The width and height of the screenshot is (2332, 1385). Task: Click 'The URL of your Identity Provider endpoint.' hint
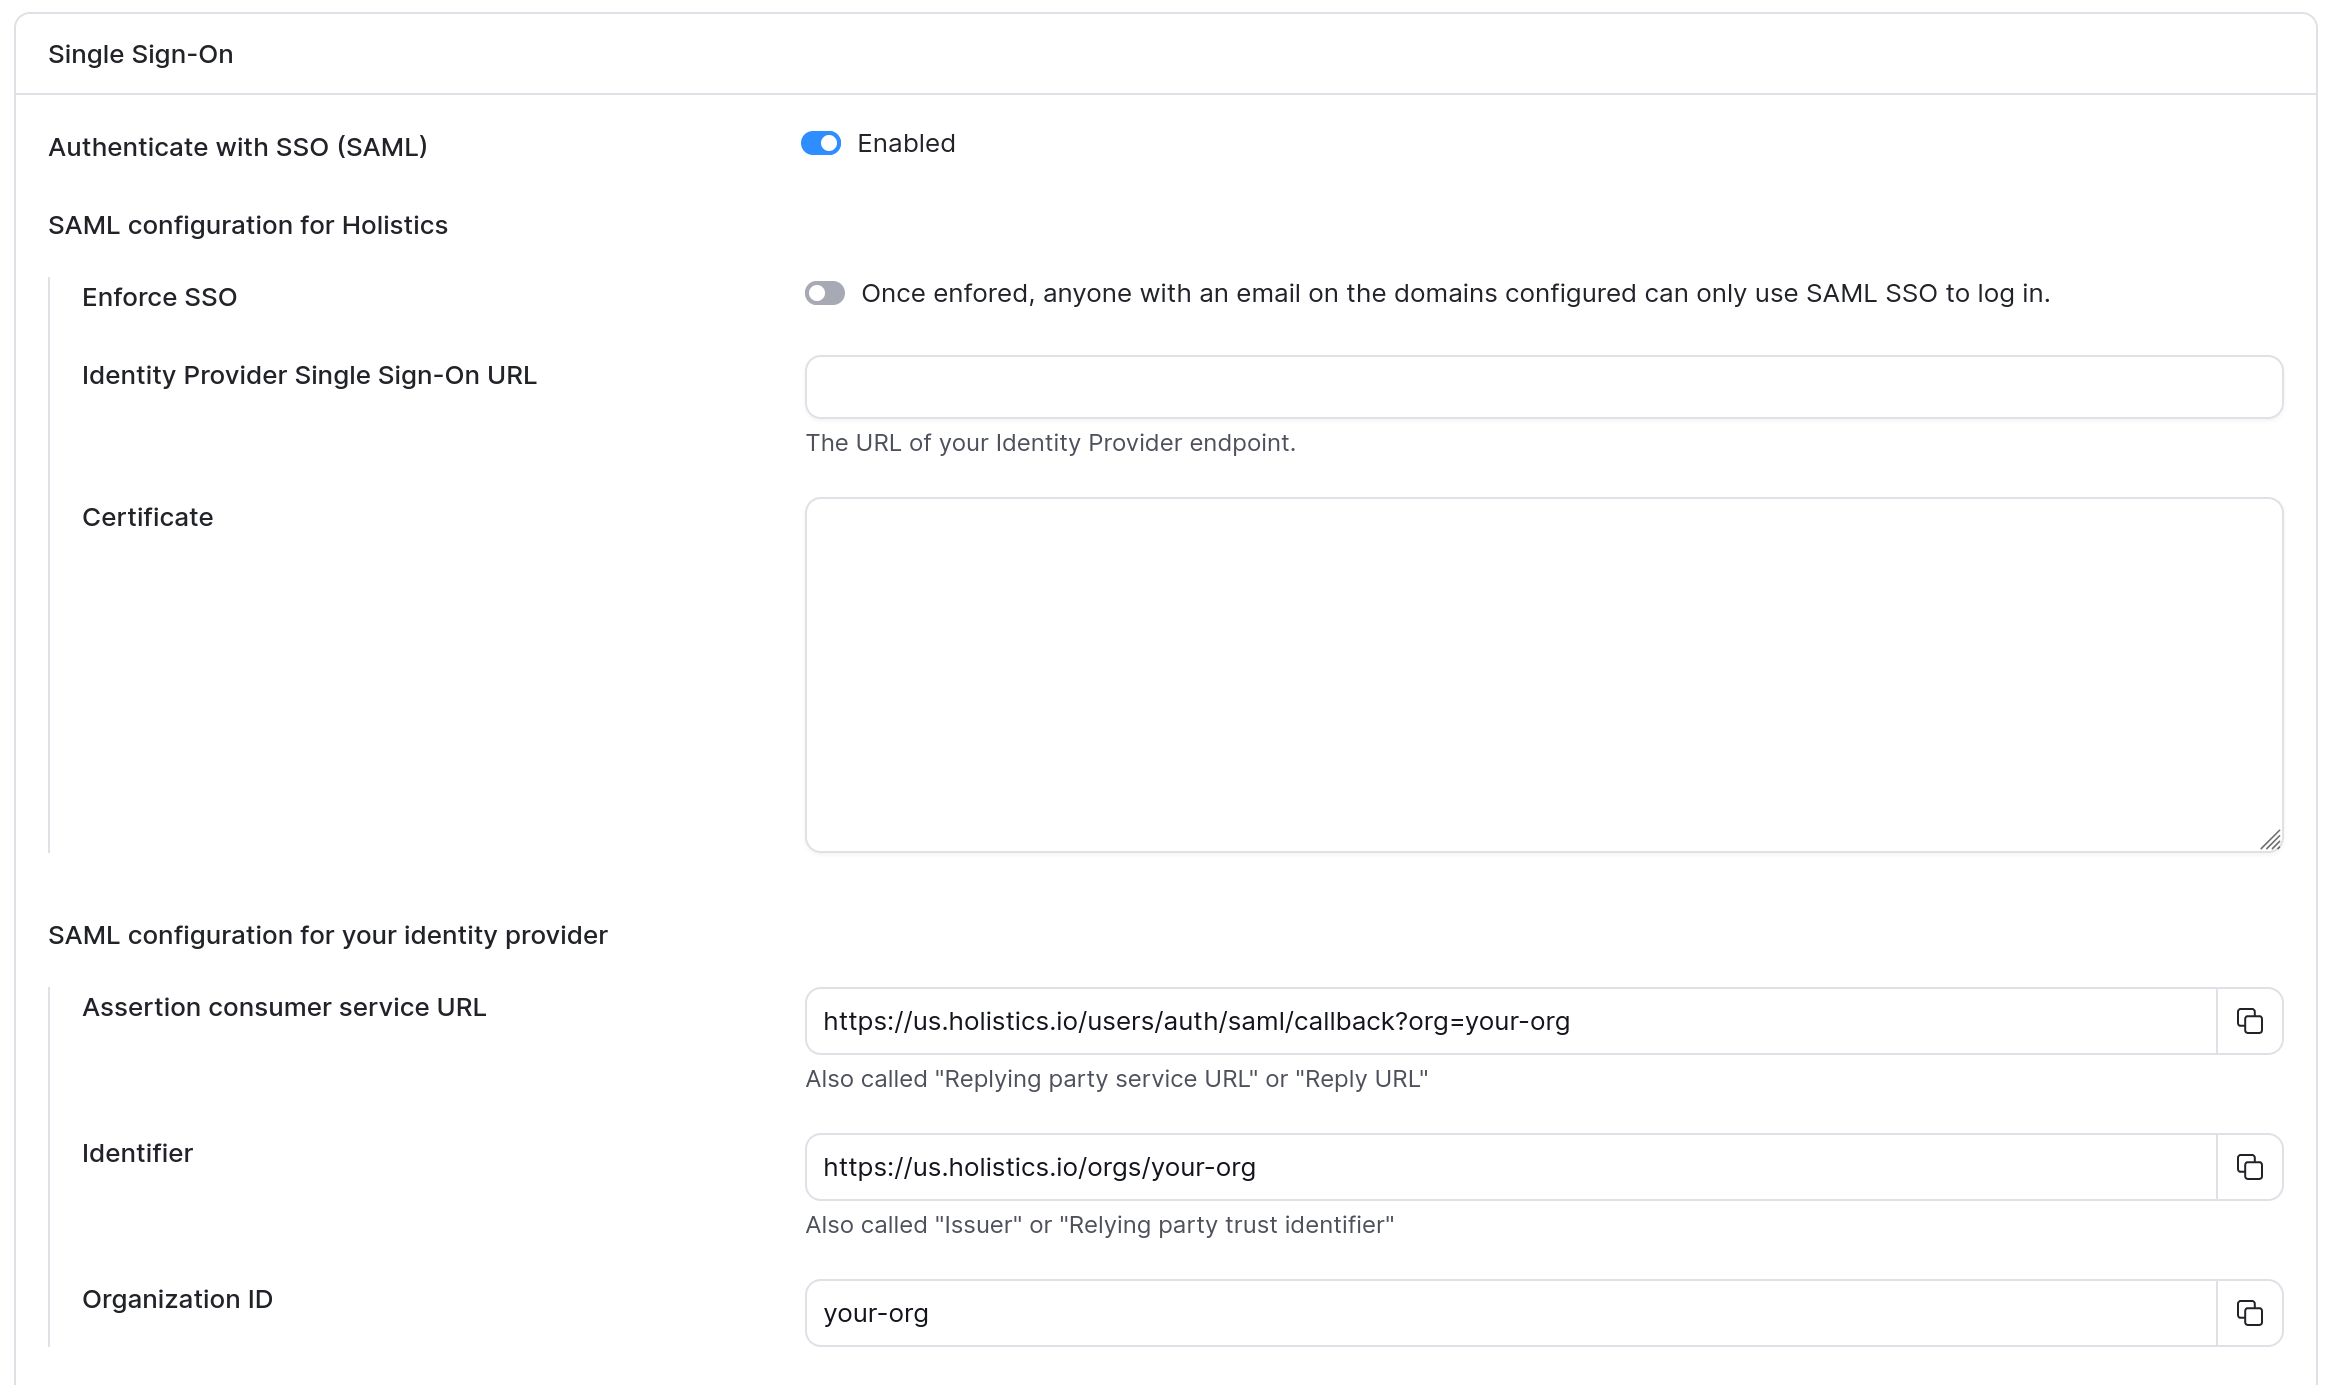coord(1051,443)
